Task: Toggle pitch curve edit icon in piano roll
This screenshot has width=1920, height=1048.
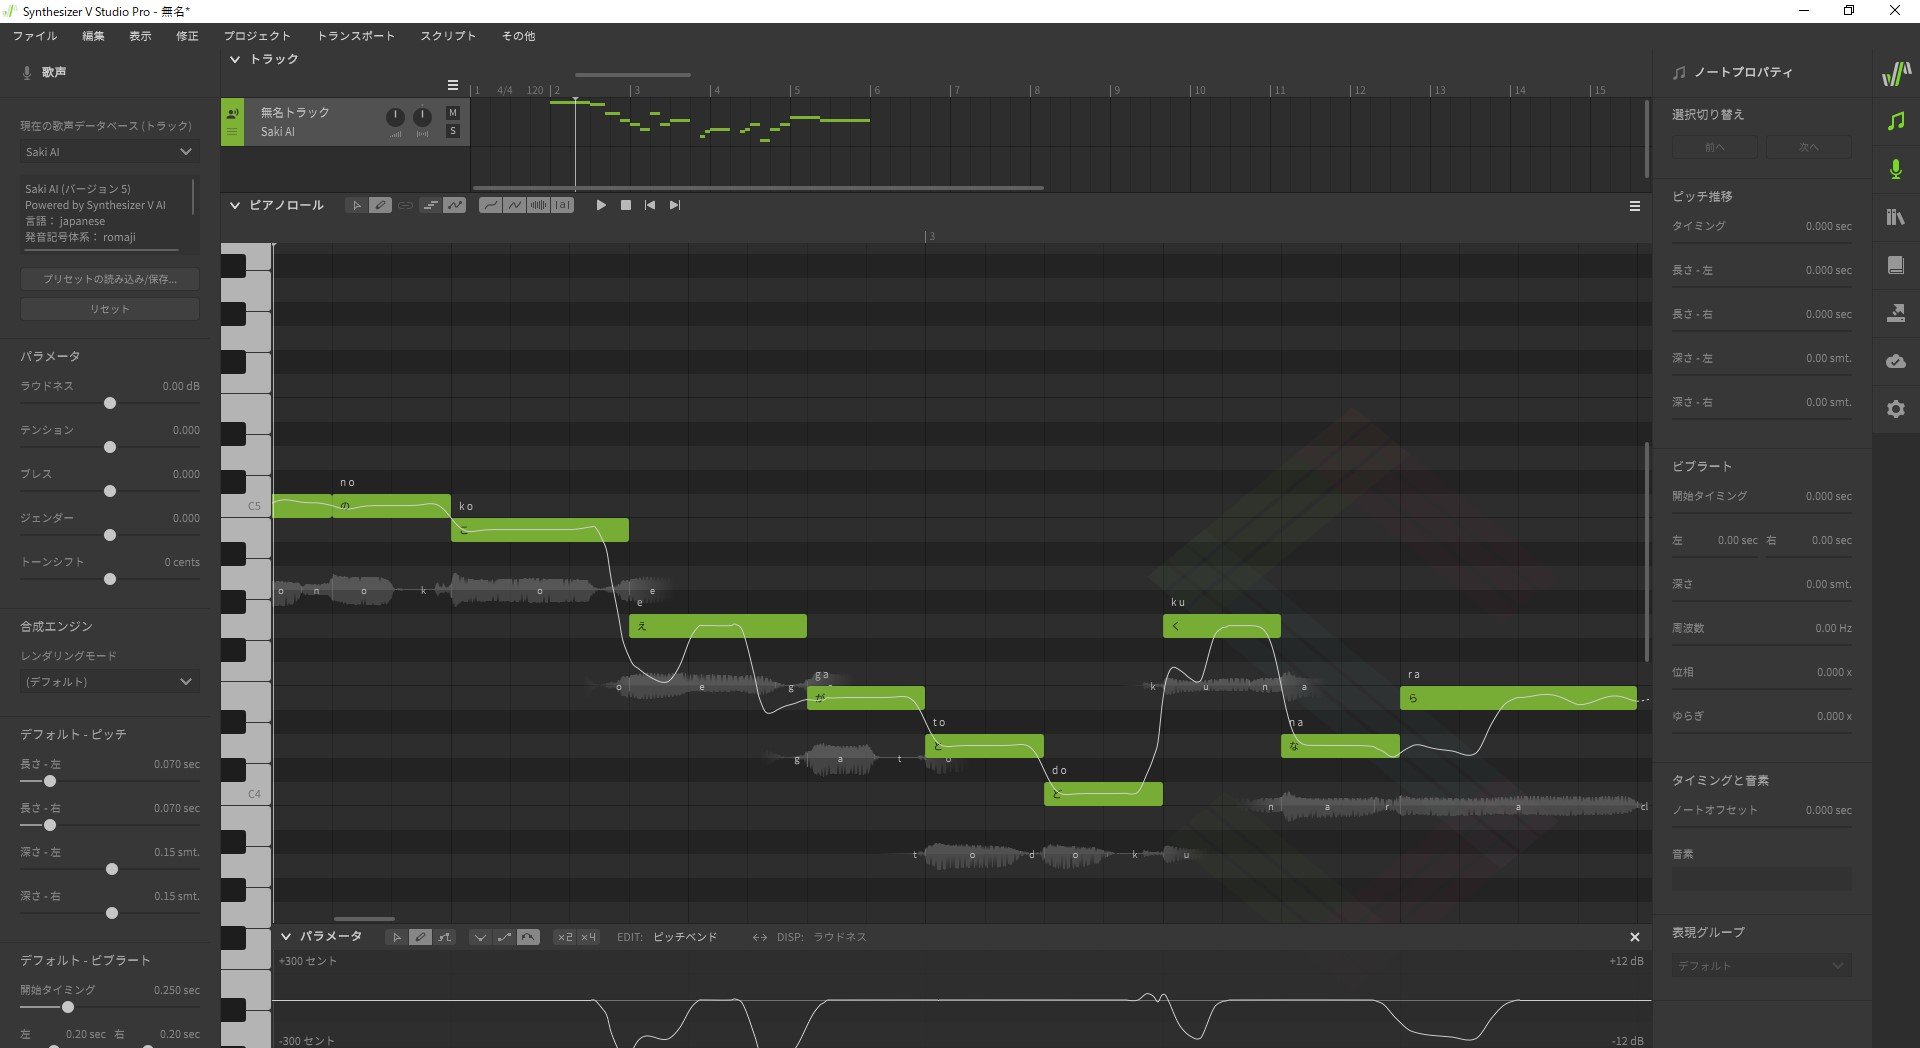Action: tap(454, 205)
